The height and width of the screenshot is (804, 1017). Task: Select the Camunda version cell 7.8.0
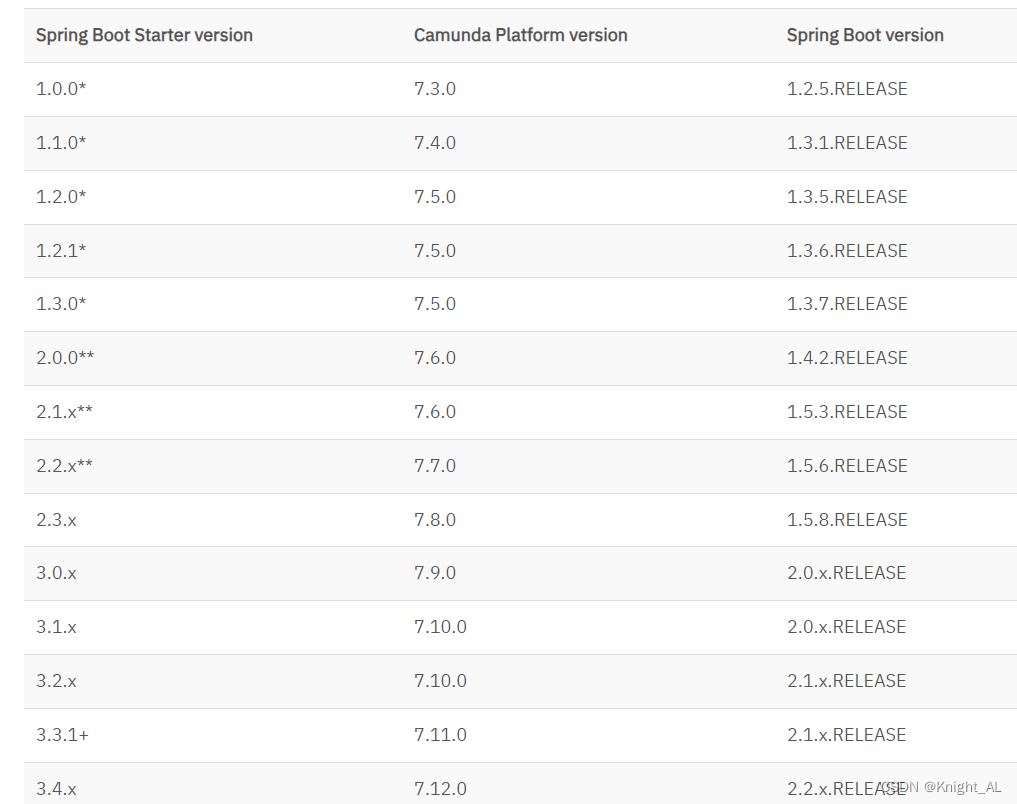point(435,520)
